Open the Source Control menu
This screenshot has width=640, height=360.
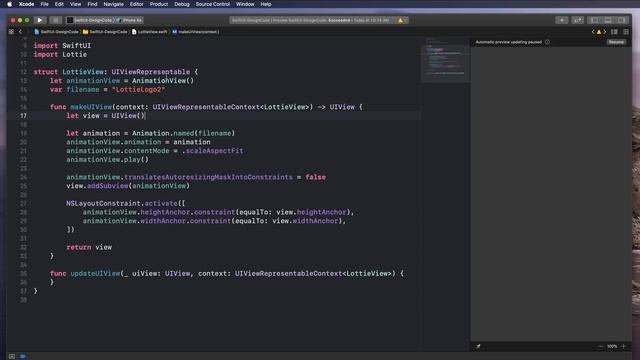[213, 4]
